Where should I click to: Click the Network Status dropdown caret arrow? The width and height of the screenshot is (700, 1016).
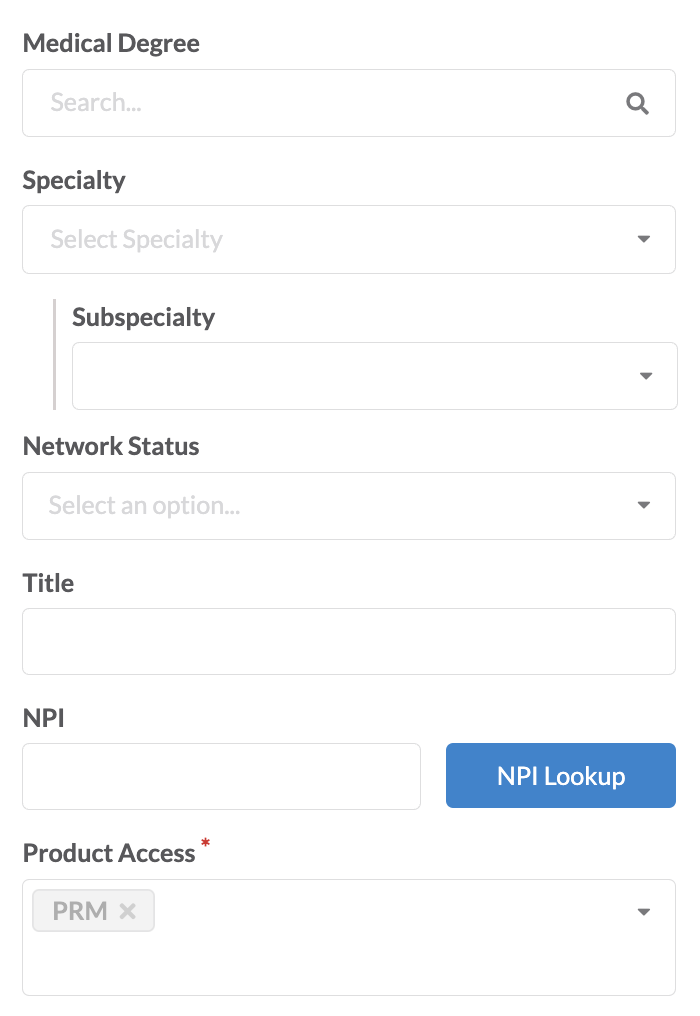[x=644, y=505]
